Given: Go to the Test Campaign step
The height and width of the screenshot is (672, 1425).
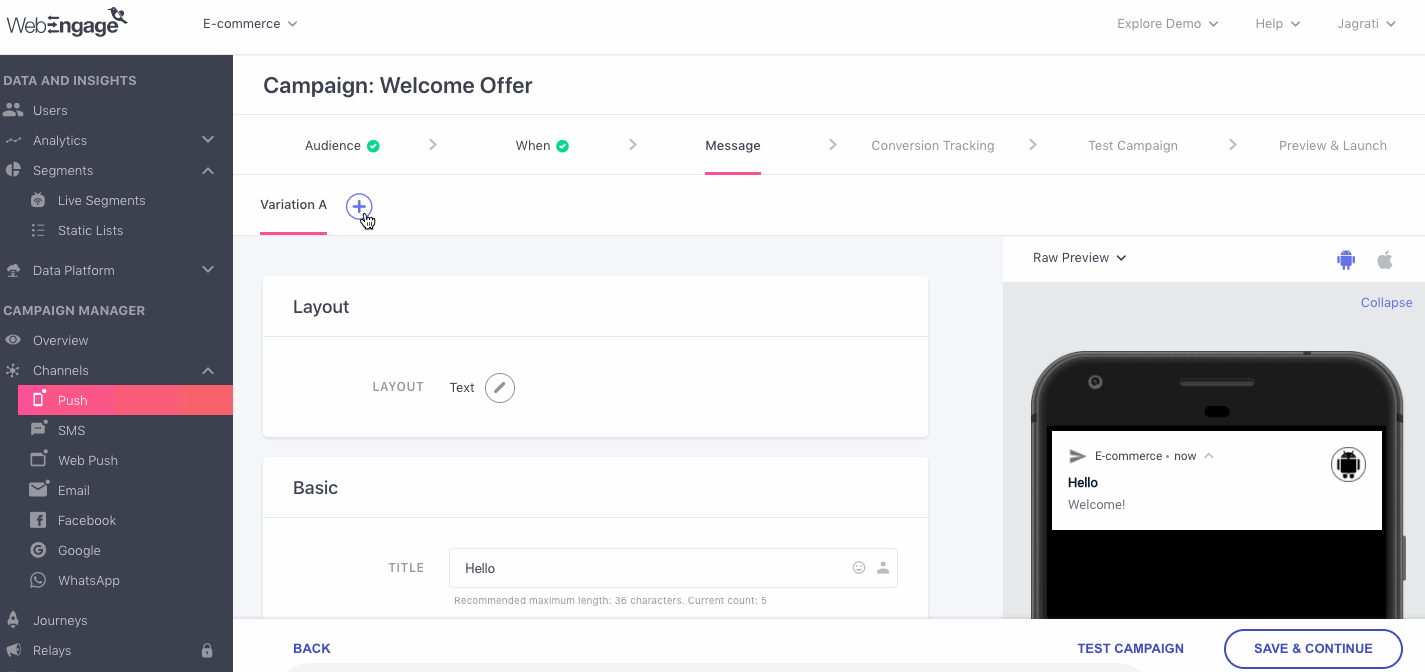Looking at the screenshot, I should pos(1133,145).
